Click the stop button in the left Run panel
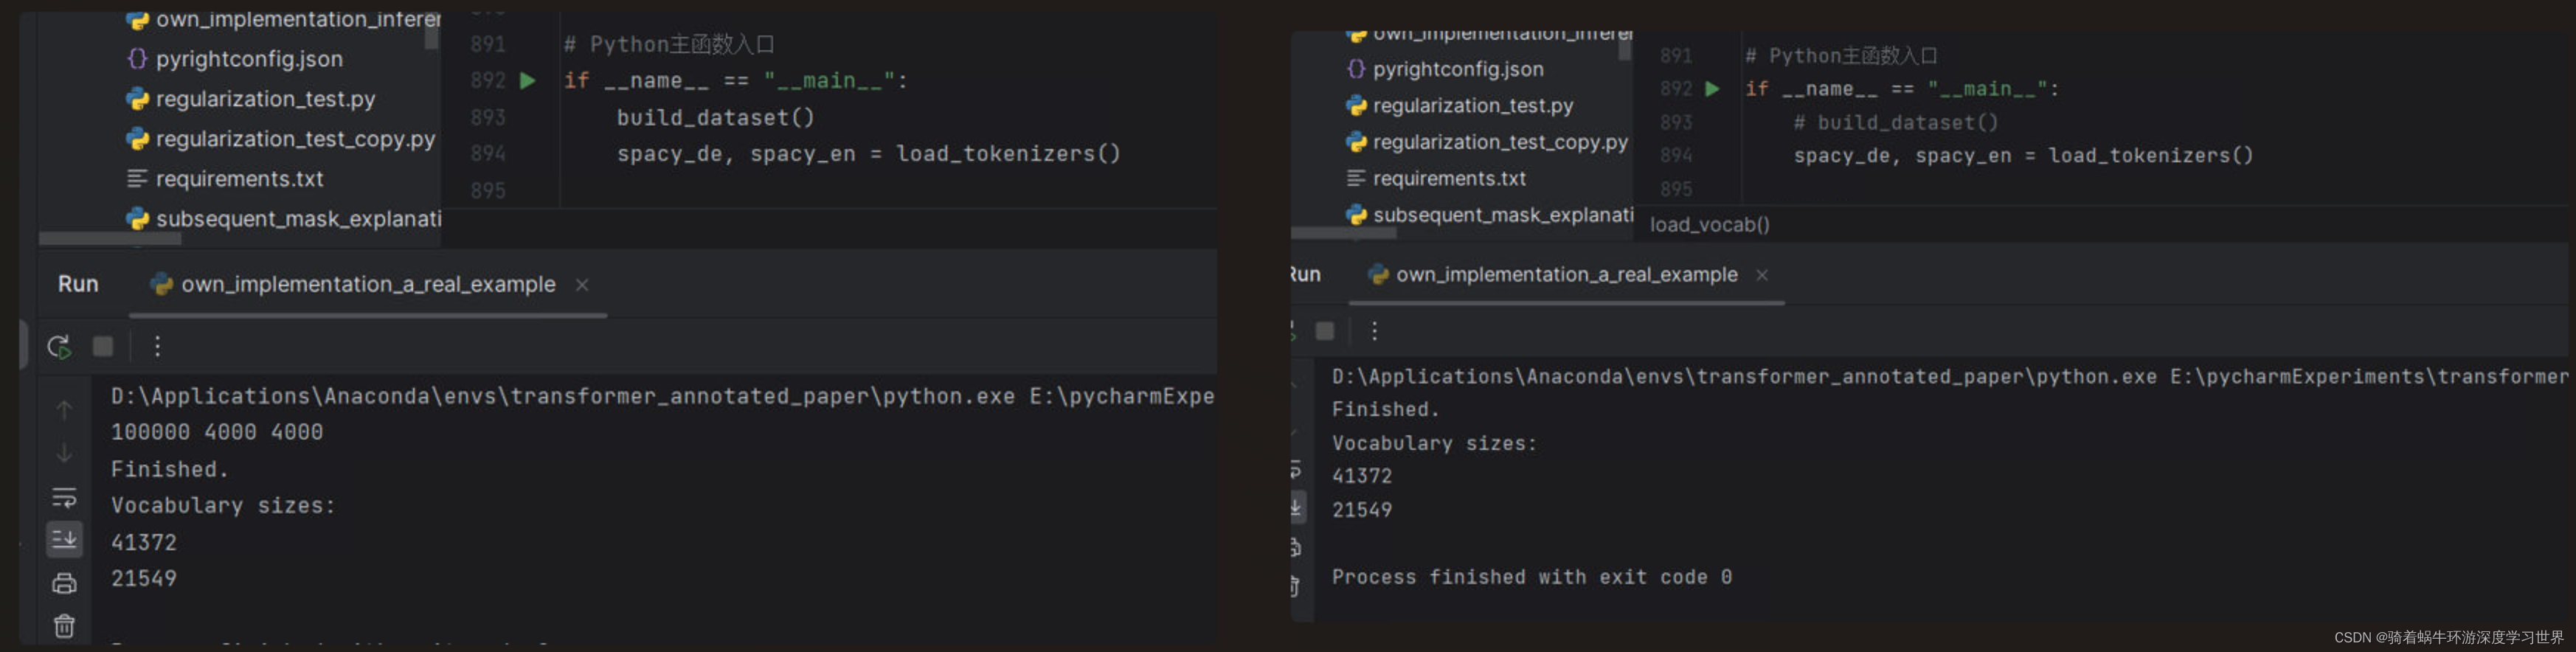This screenshot has height=652, width=2576. point(103,346)
